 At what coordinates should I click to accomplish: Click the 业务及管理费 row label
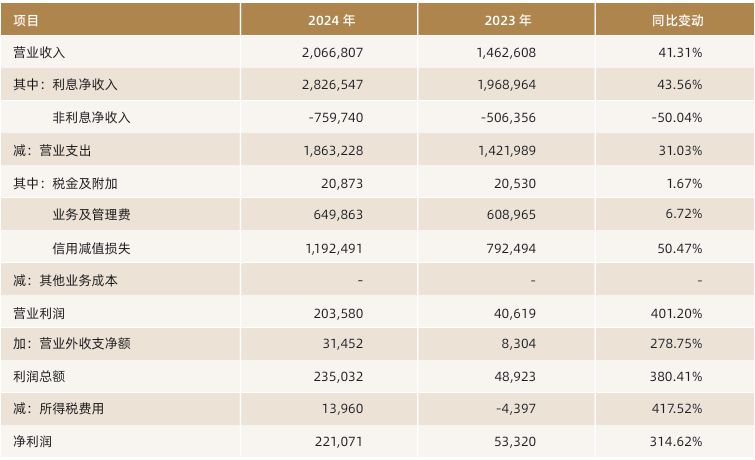[92, 214]
